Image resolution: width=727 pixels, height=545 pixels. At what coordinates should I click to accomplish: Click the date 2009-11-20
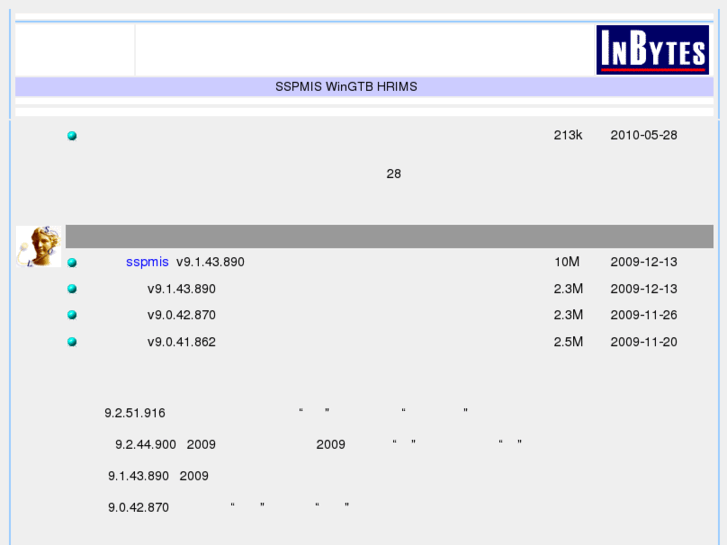pos(644,342)
